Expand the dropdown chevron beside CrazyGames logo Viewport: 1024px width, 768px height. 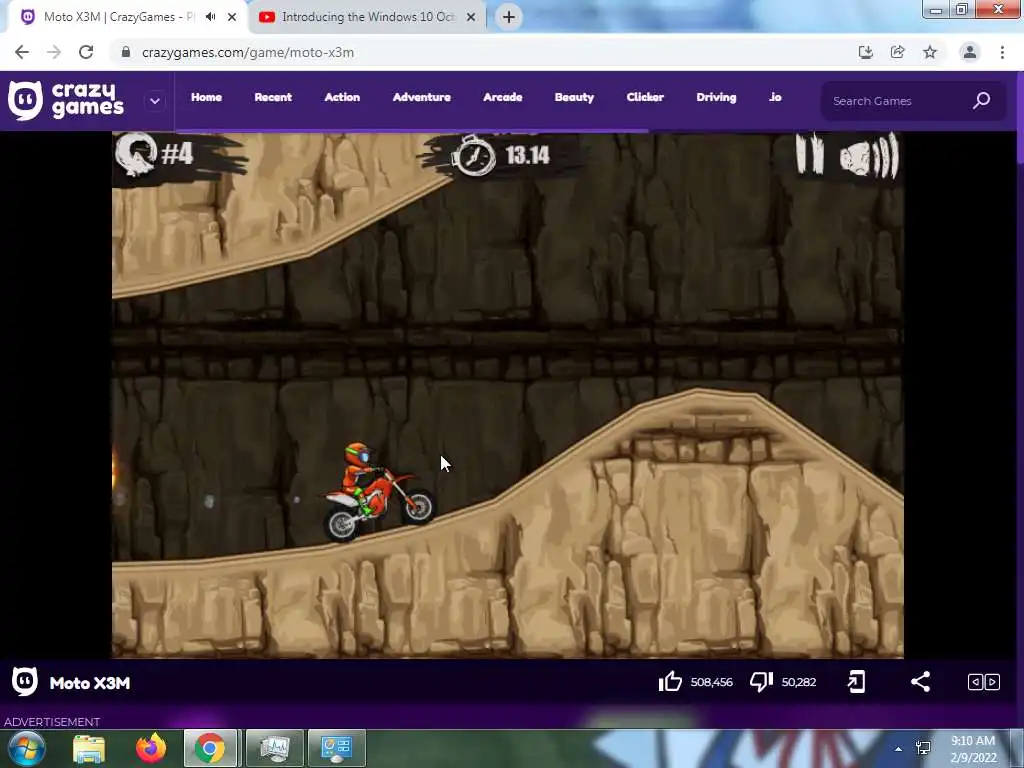(x=155, y=101)
